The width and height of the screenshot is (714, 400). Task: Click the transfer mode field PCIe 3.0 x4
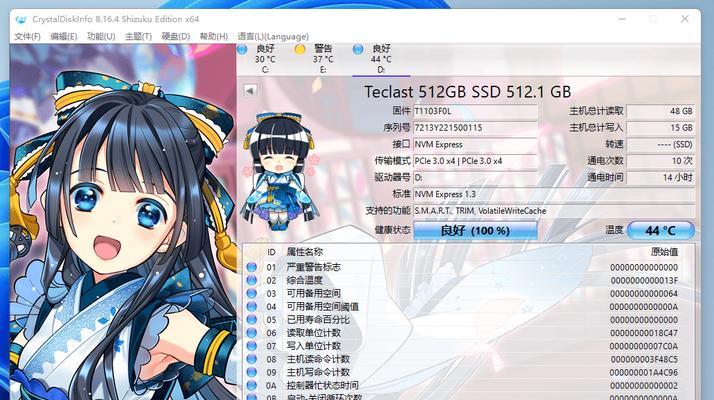pos(475,161)
